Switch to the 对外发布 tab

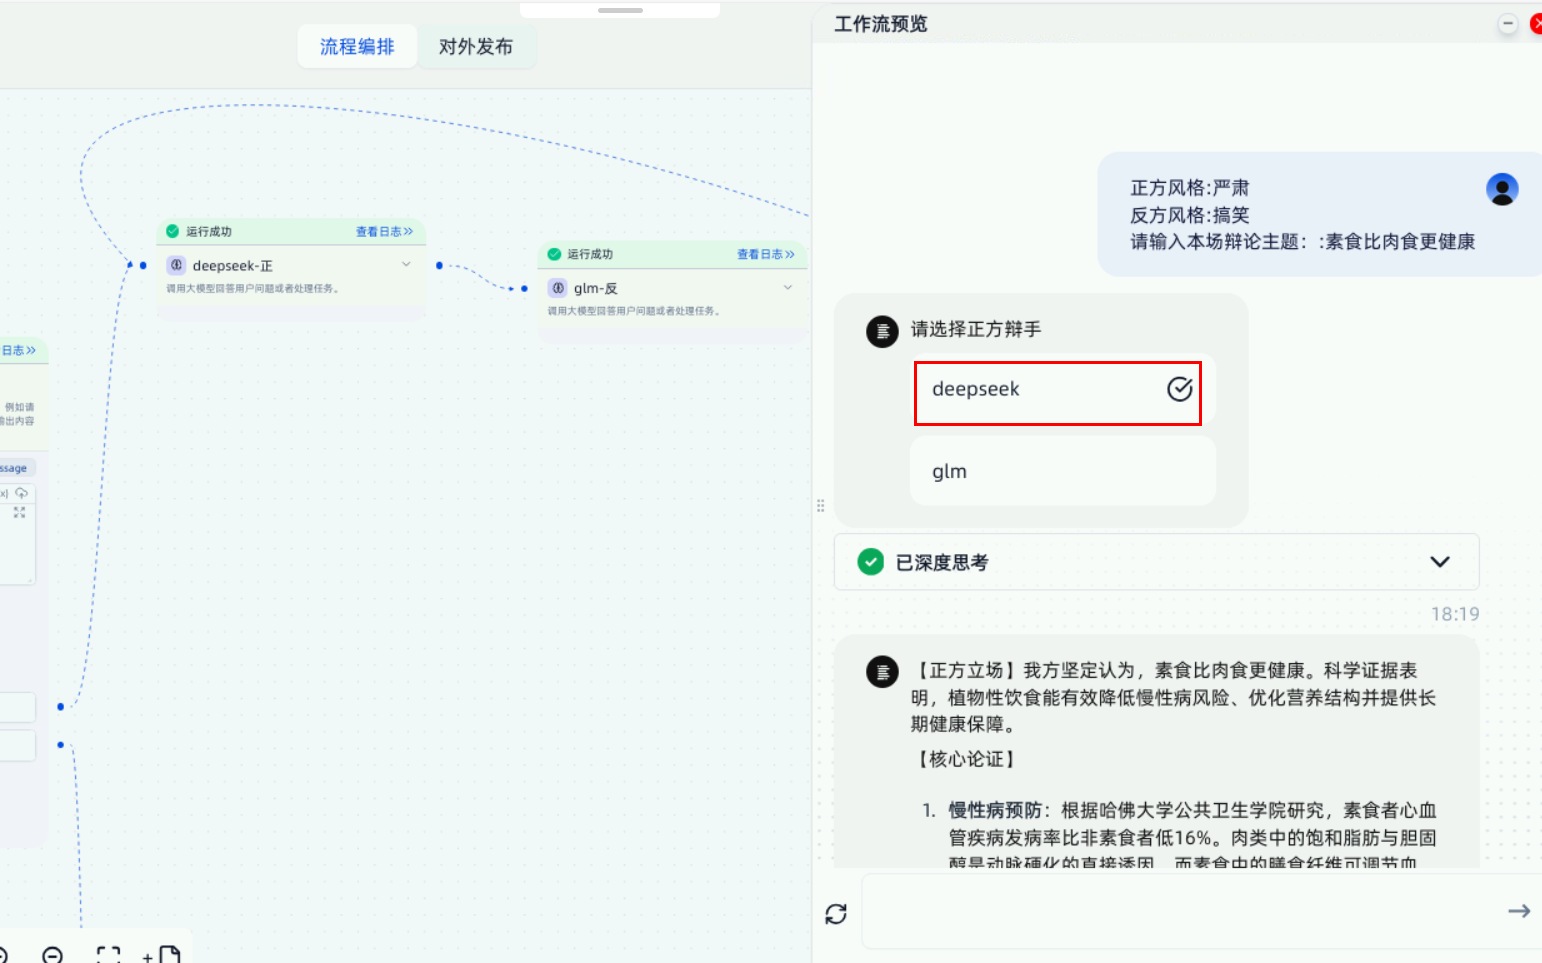[476, 47]
